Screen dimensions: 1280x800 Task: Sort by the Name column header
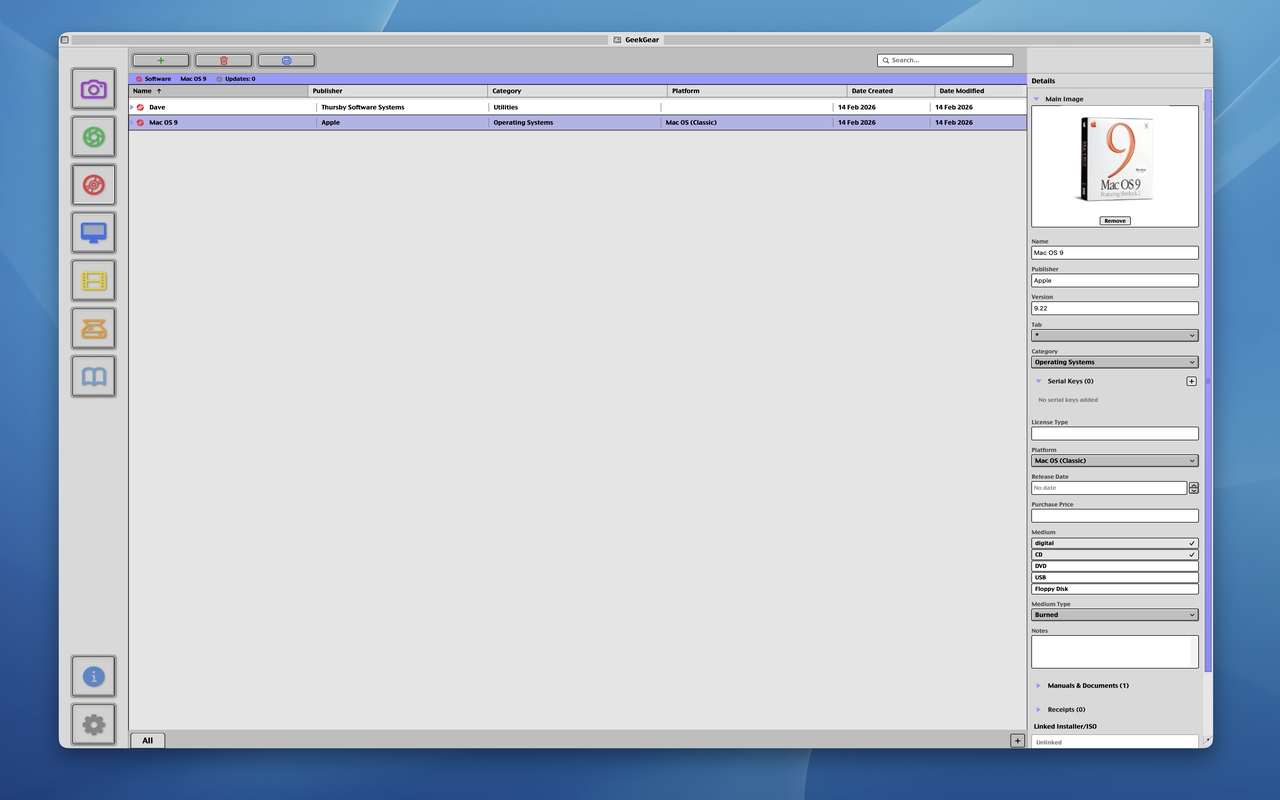coord(219,91)
